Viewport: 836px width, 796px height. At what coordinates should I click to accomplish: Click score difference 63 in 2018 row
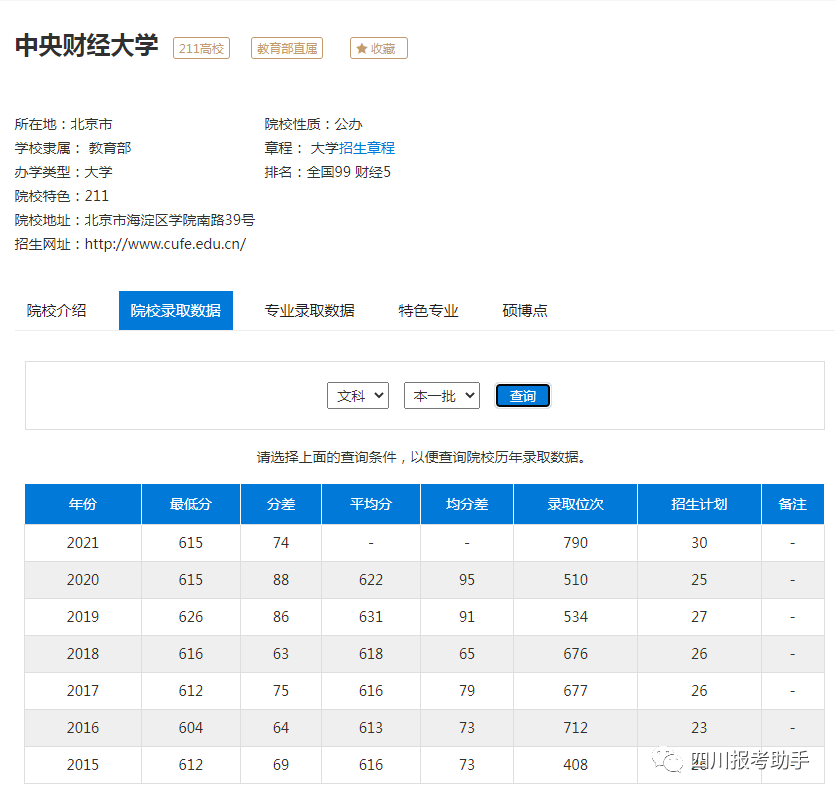click(281, 654)
